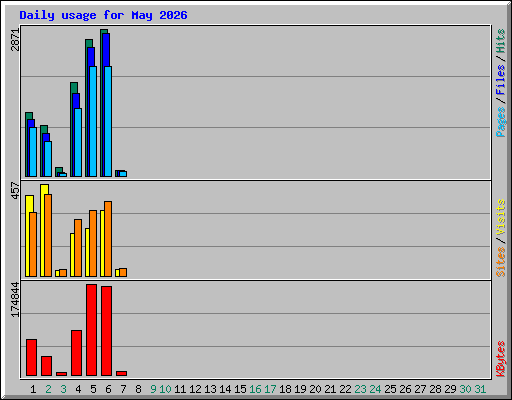The image size is (512, 400).
Task: Click the day 4 red KBytes bar
Action: pos(76,353)
